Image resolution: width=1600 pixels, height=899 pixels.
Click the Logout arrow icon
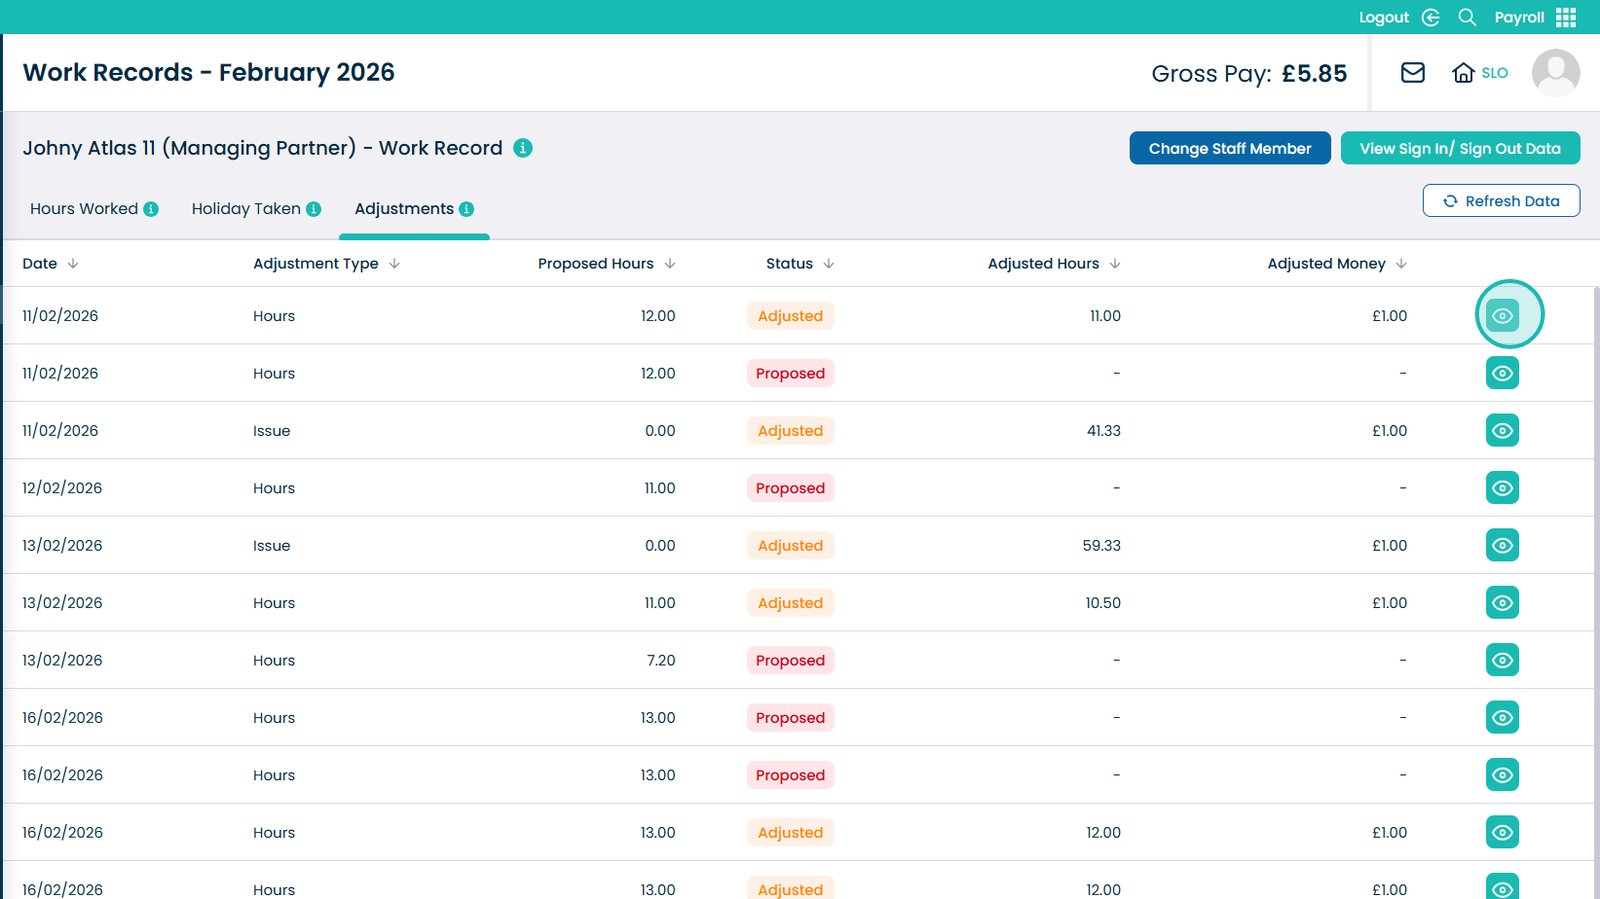coord(1431,17)
